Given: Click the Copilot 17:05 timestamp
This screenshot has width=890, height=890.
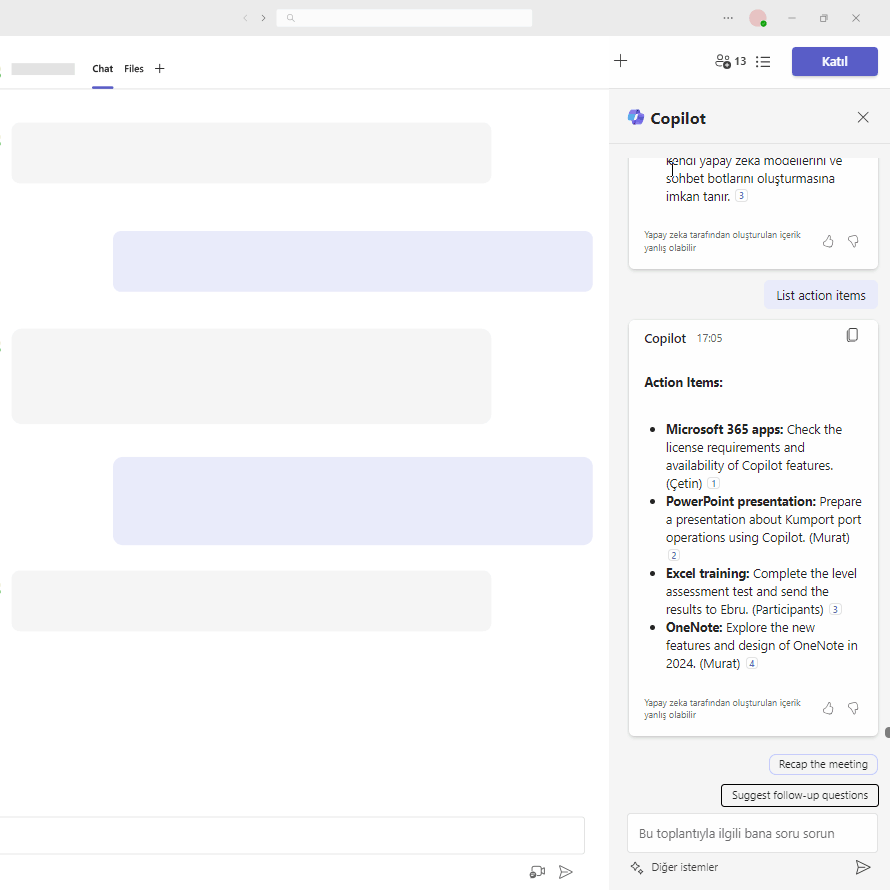Looking at the screenshot, I should pyautogui.click(x=710, y=338).
